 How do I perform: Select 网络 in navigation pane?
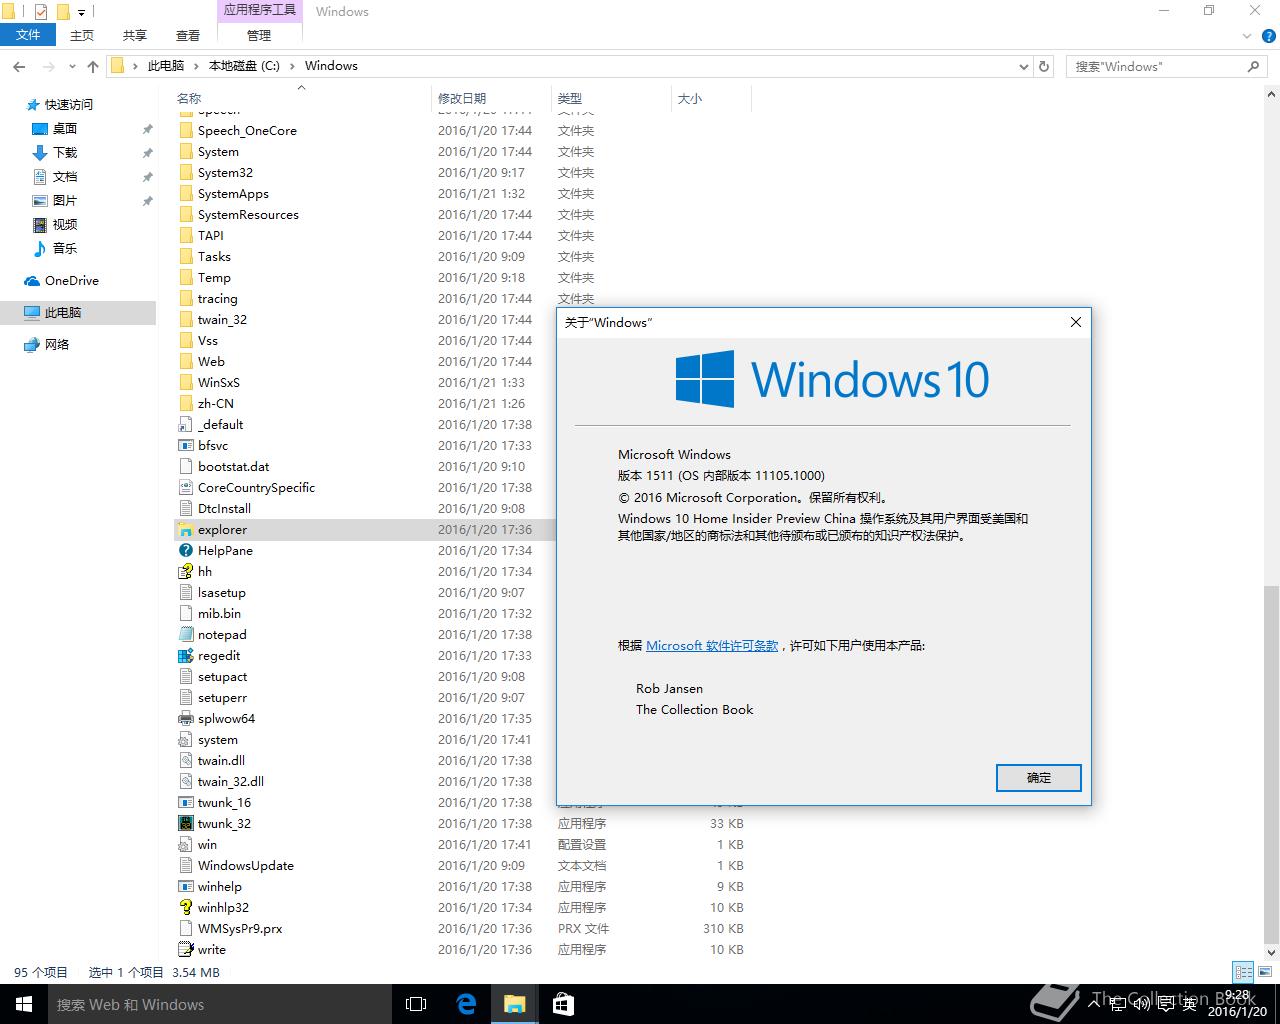(x=57, y=345)
